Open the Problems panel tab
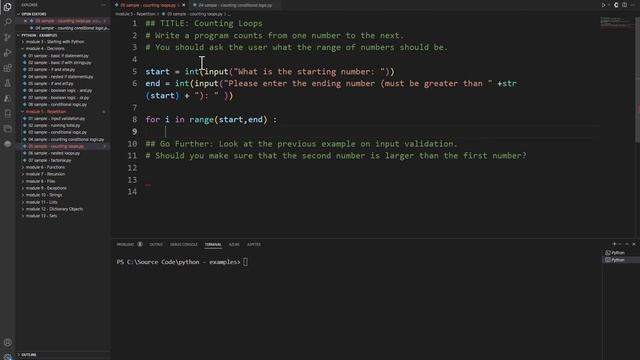This screenshot has width=640, height=360. point(125,244)
